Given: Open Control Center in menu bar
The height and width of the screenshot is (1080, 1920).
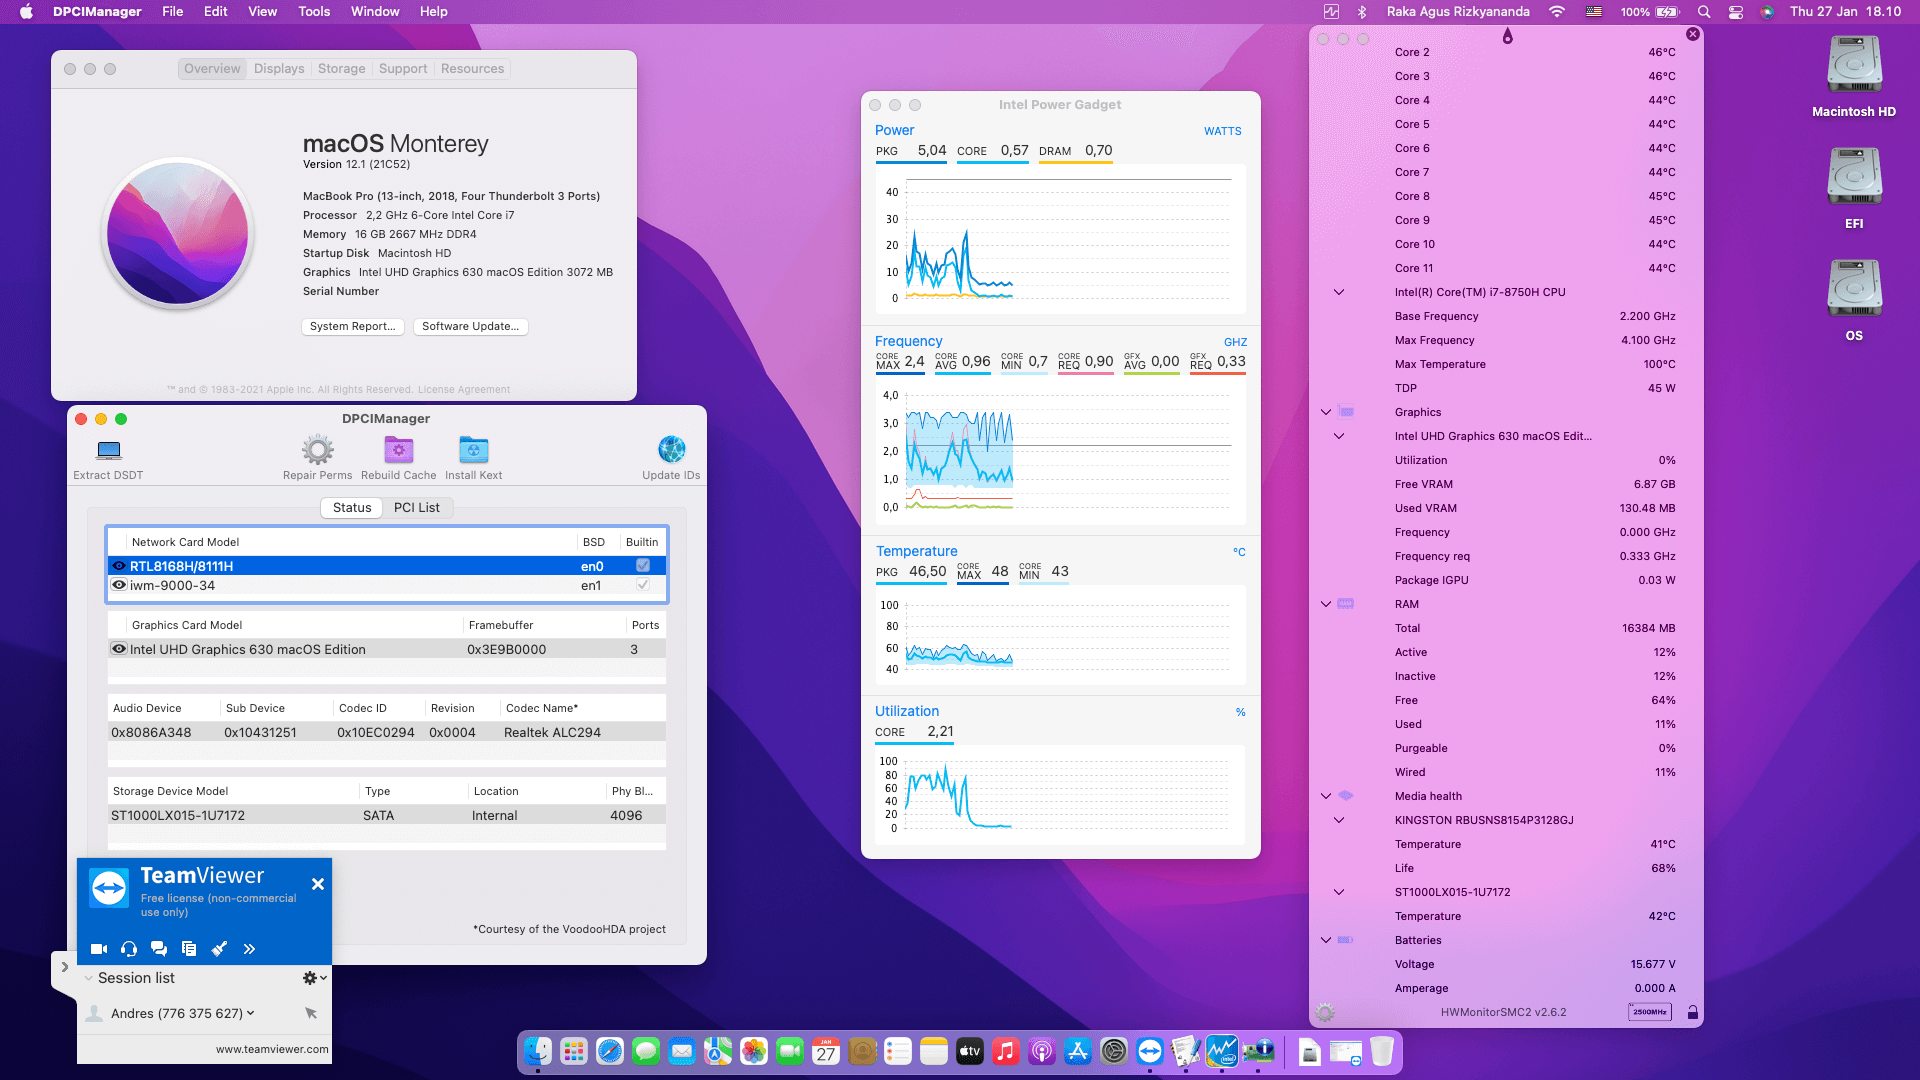Looking at the screenshot, I should click(1736, 12).
